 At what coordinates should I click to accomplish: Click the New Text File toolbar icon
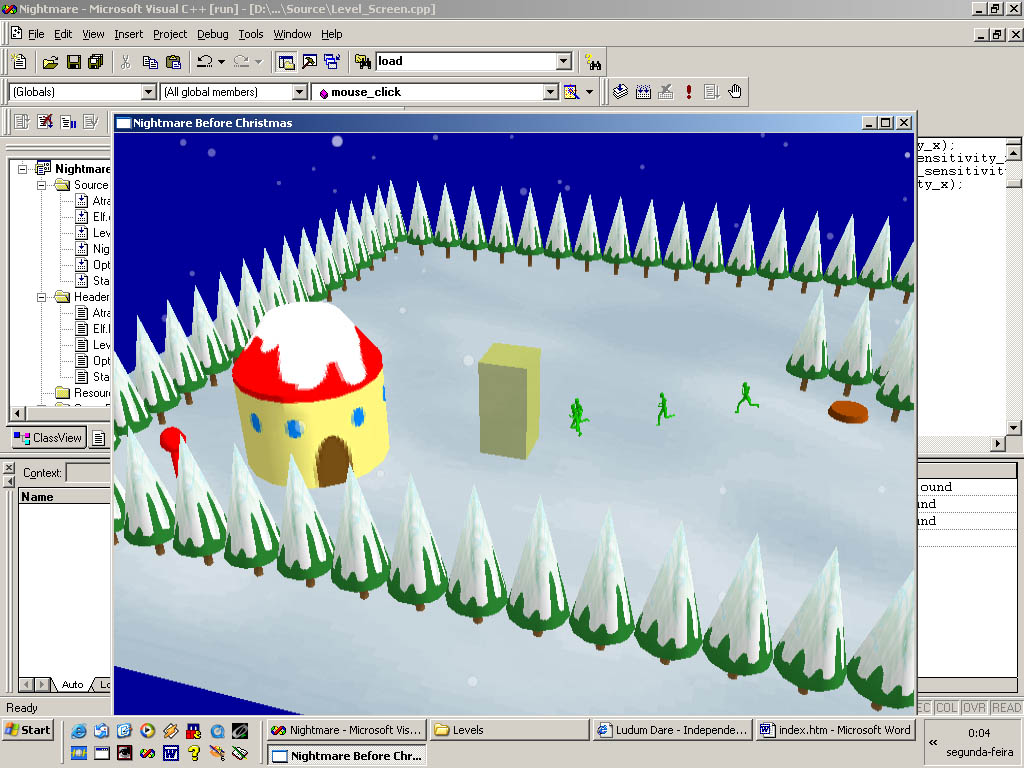click(19, 61)
